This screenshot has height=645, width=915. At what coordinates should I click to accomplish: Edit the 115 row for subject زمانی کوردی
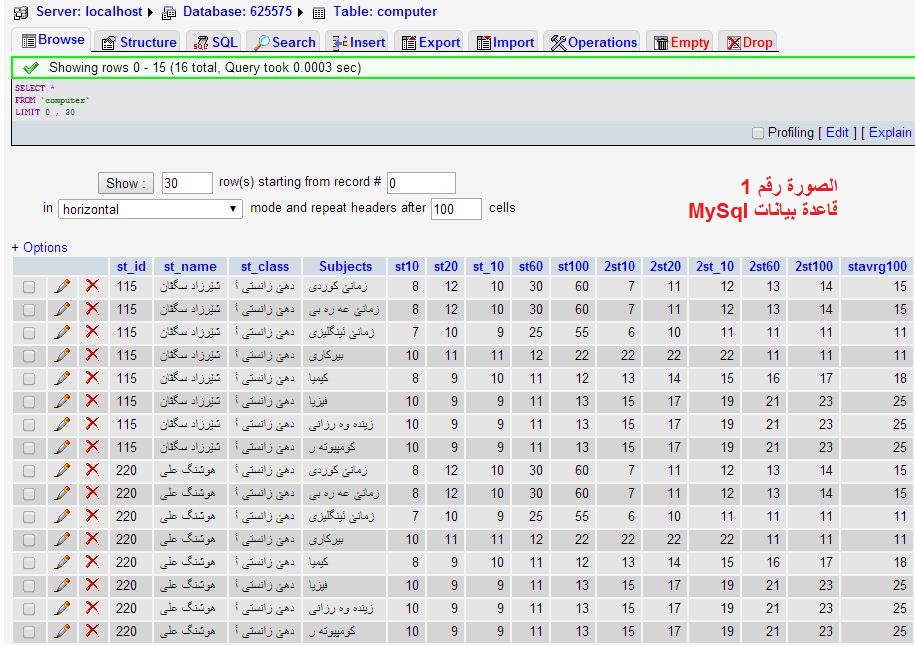[62, 286]
